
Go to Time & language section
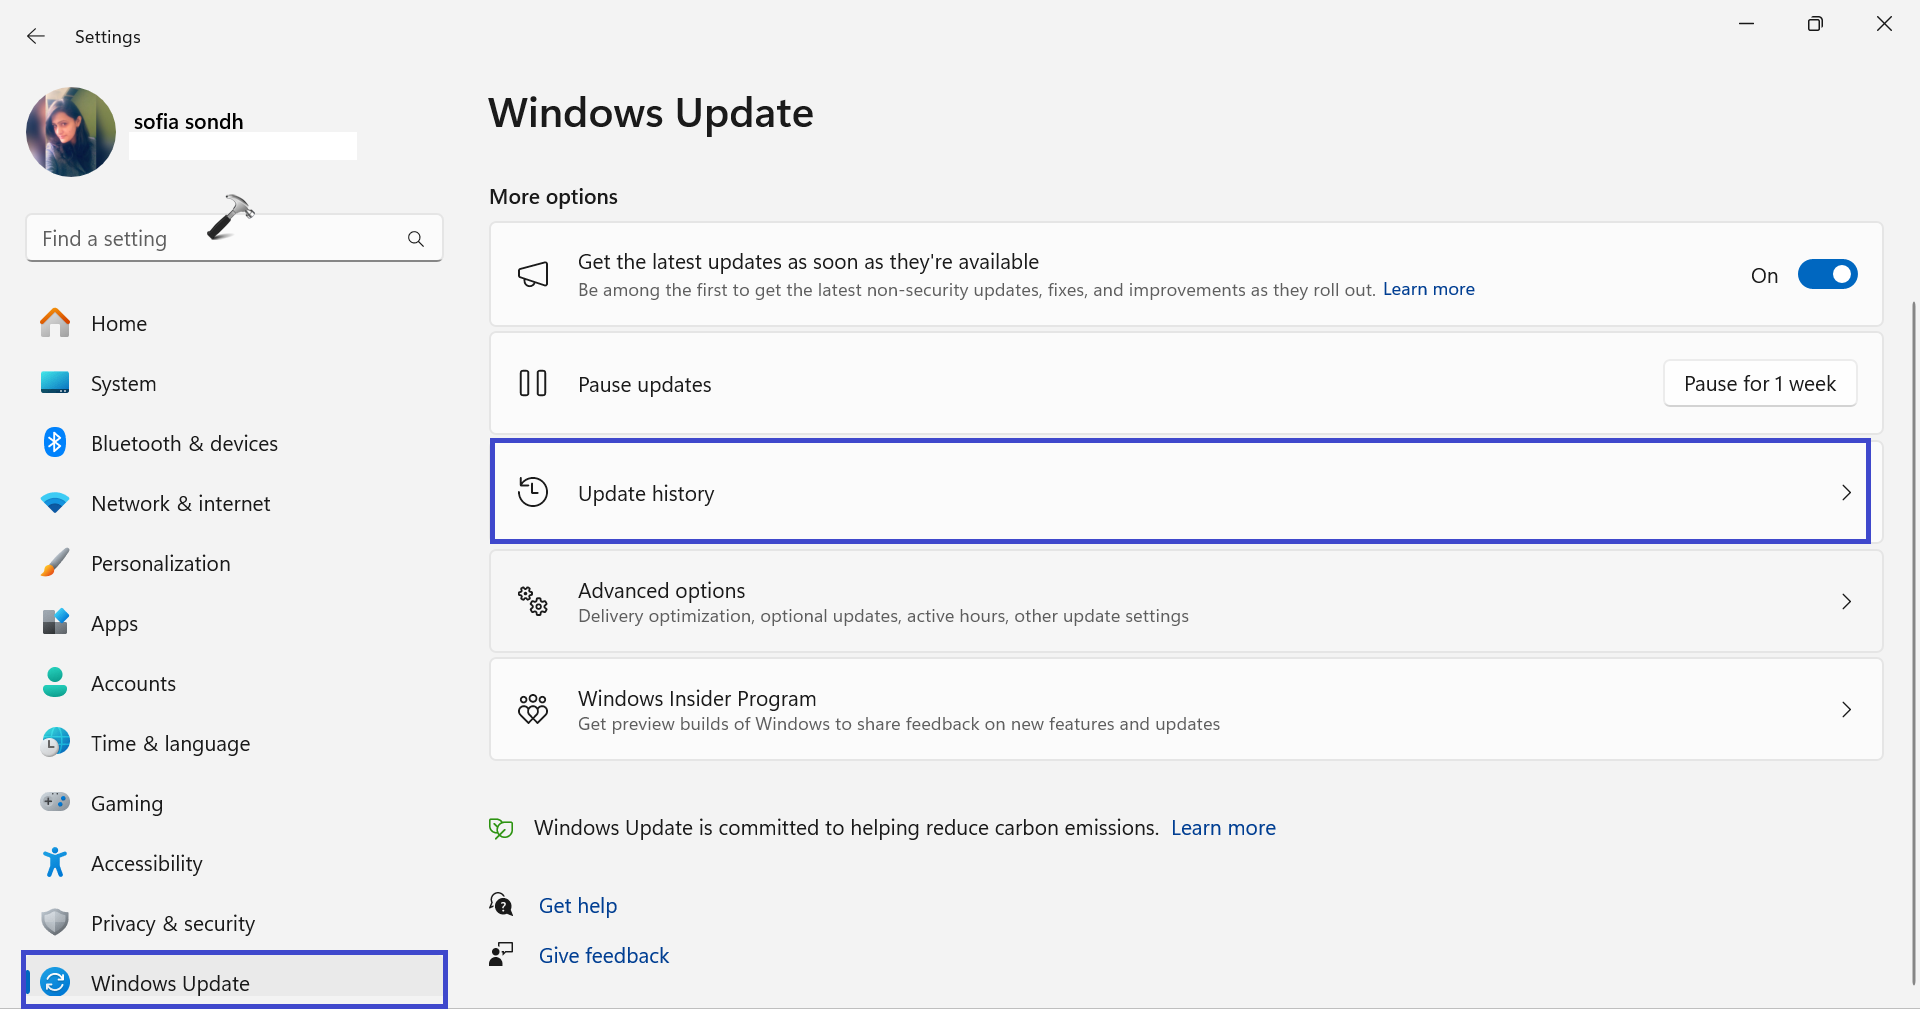170,744
